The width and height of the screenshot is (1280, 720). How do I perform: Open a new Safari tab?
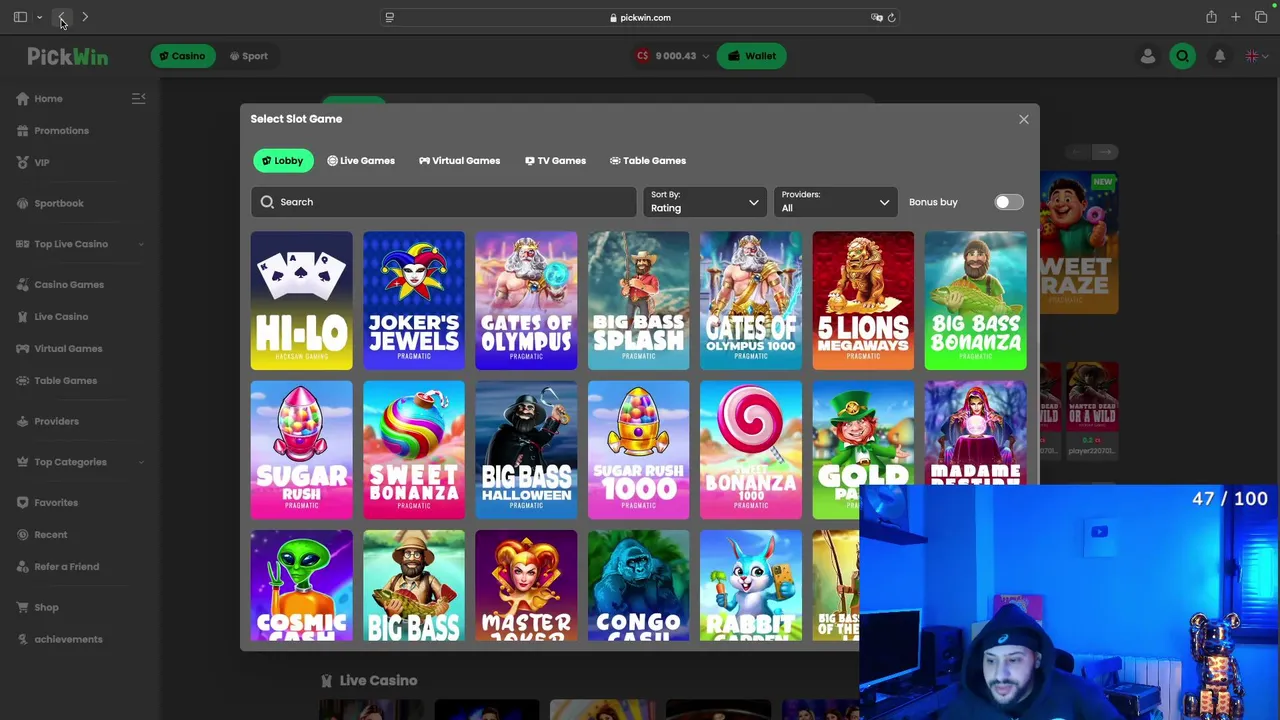pyautogui.click(x=1236, y=17)
